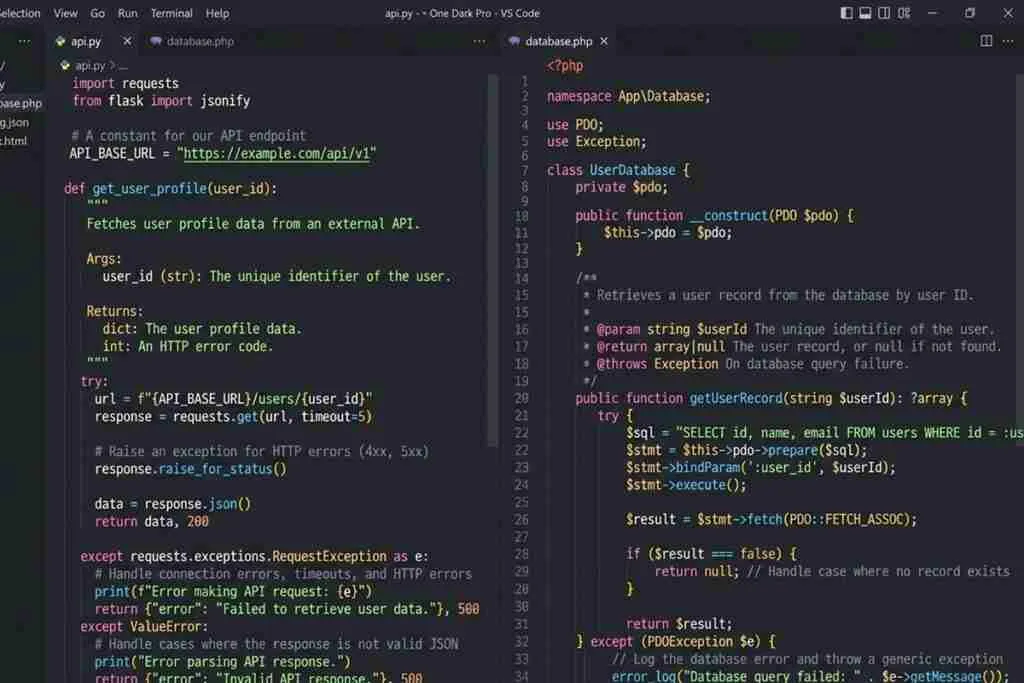
Task: Open the Go menu
Action: 97,13
